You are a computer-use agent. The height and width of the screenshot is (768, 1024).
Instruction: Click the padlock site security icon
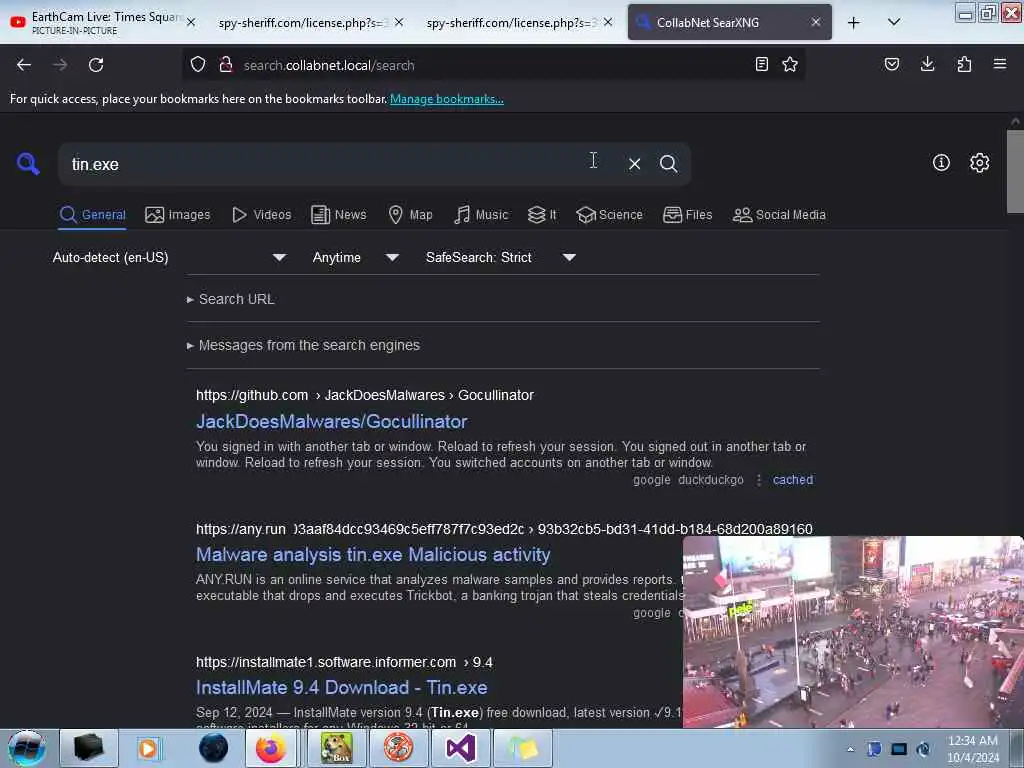pyautogui.click(x=226, y=65)
